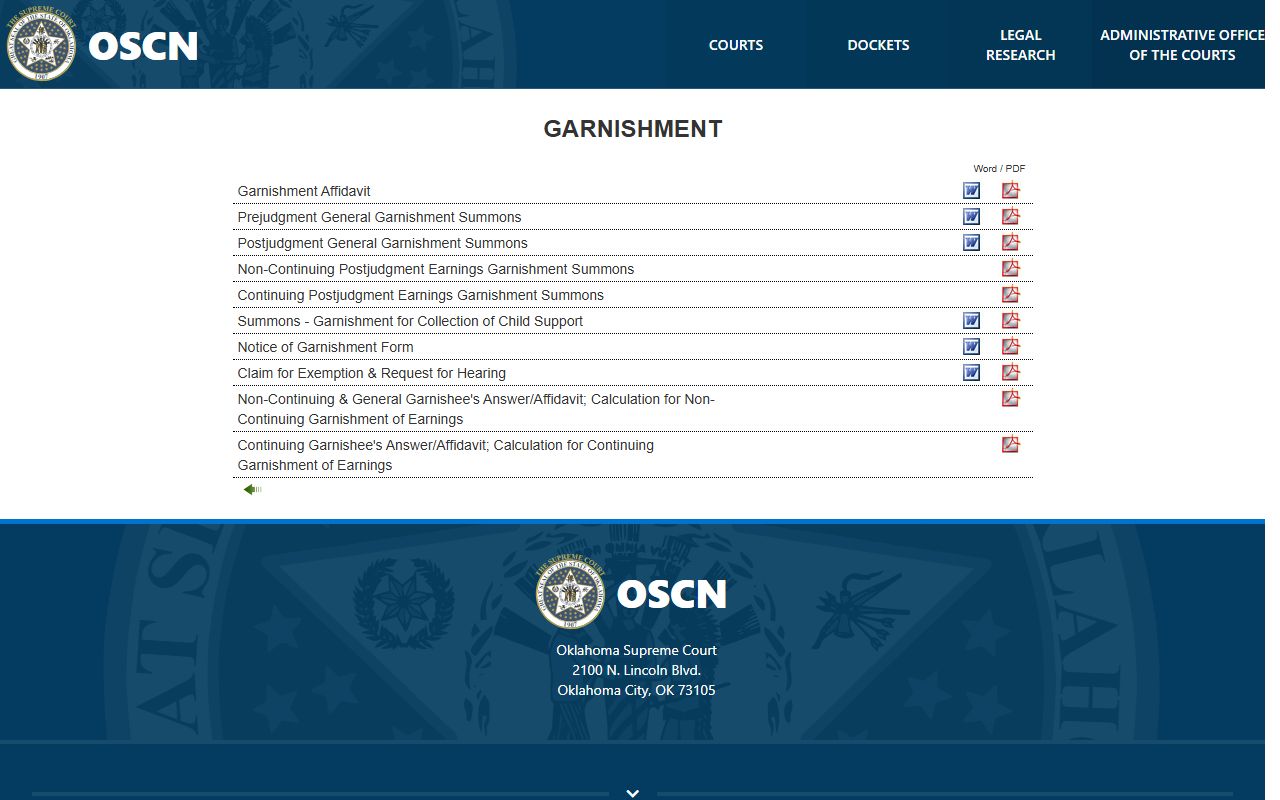Open Word version of Garnishment Affidavit

point(971,191)
